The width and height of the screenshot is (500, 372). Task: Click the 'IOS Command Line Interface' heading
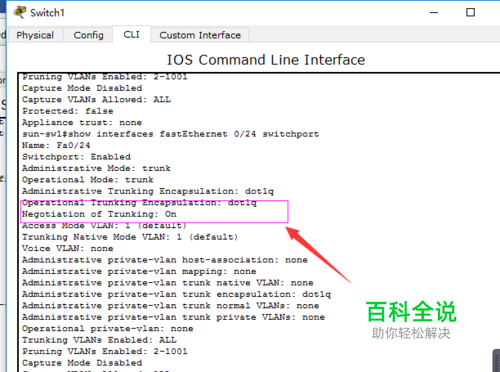[266, 60]
